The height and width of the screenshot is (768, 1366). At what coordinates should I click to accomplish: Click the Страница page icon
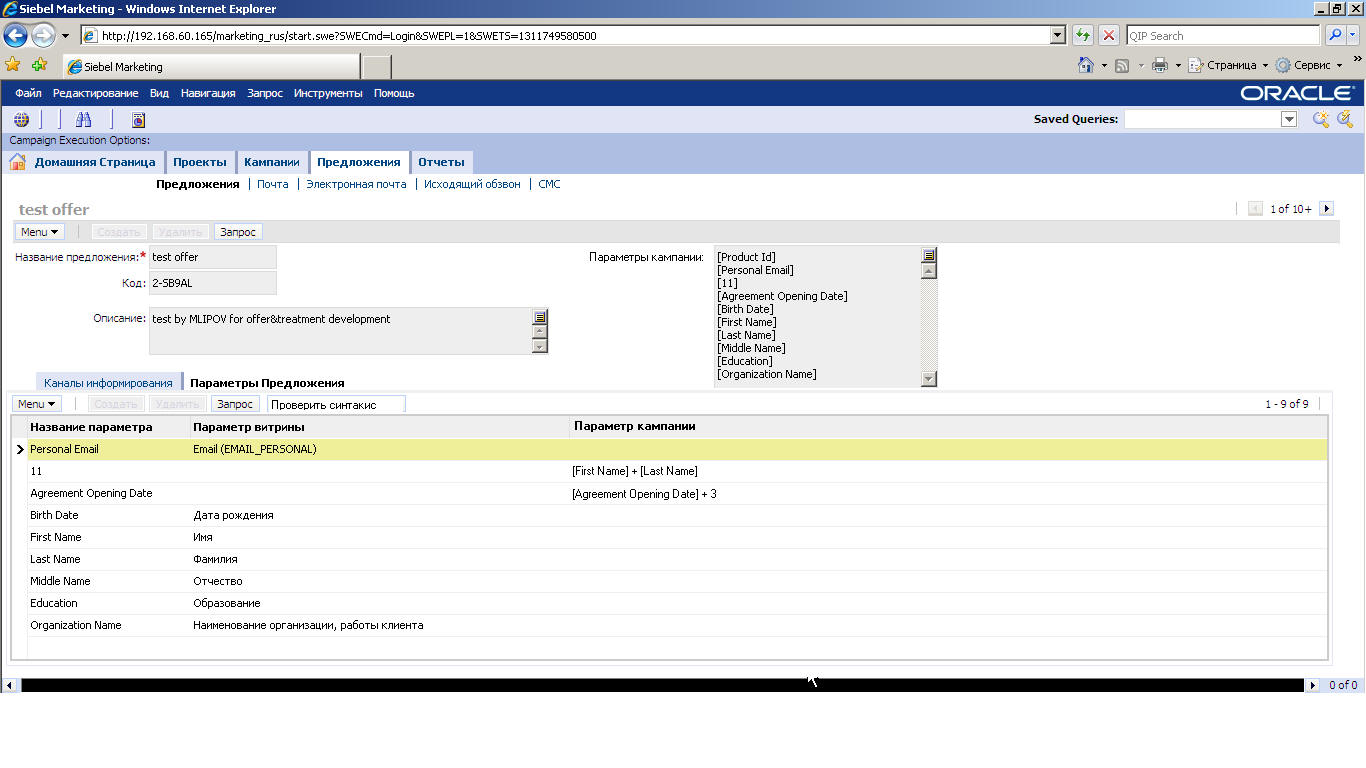tap(1195, 65)
